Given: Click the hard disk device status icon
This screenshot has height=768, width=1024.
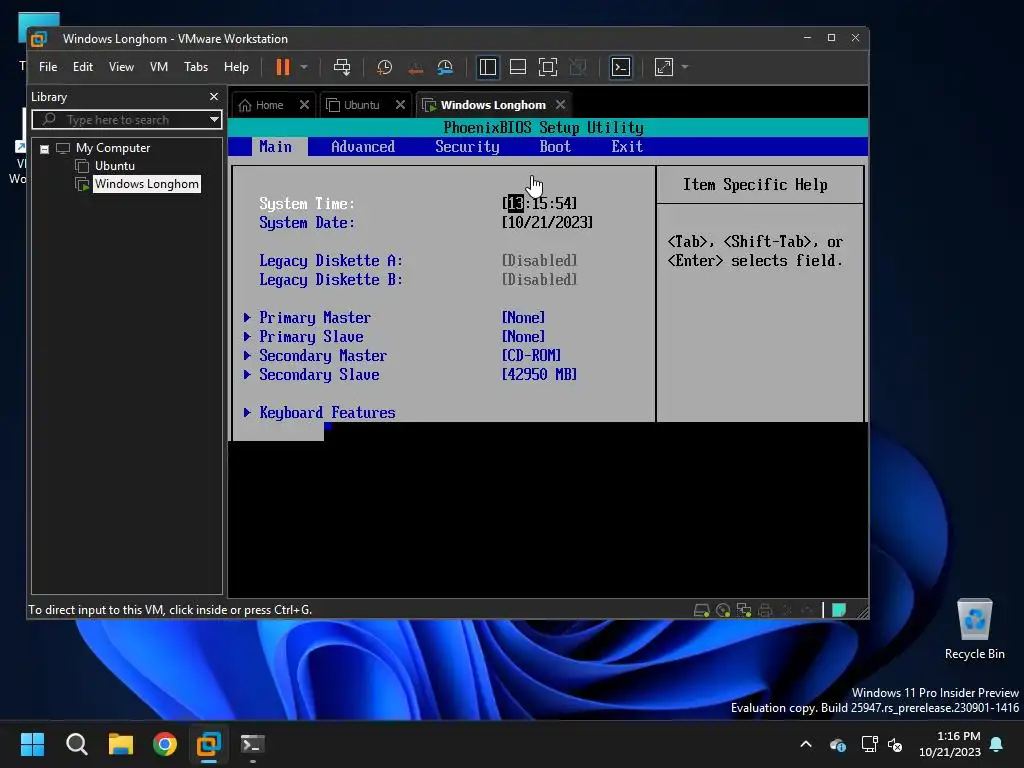Looking at the screenshot, I should (x=701, y=610).
